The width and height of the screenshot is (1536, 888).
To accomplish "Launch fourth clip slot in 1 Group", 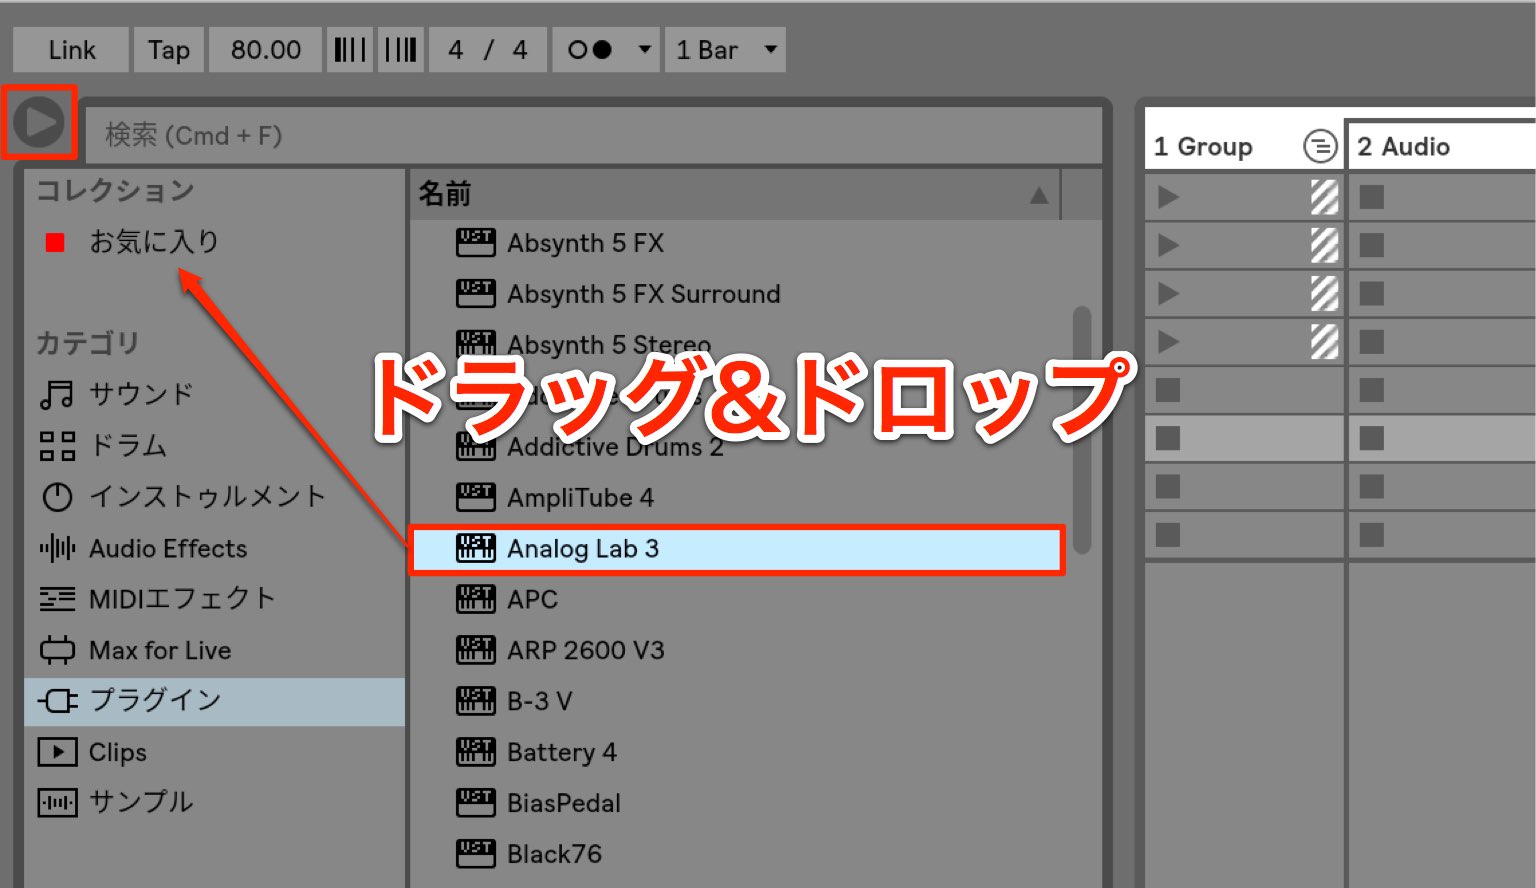I will click(1167, 342).
